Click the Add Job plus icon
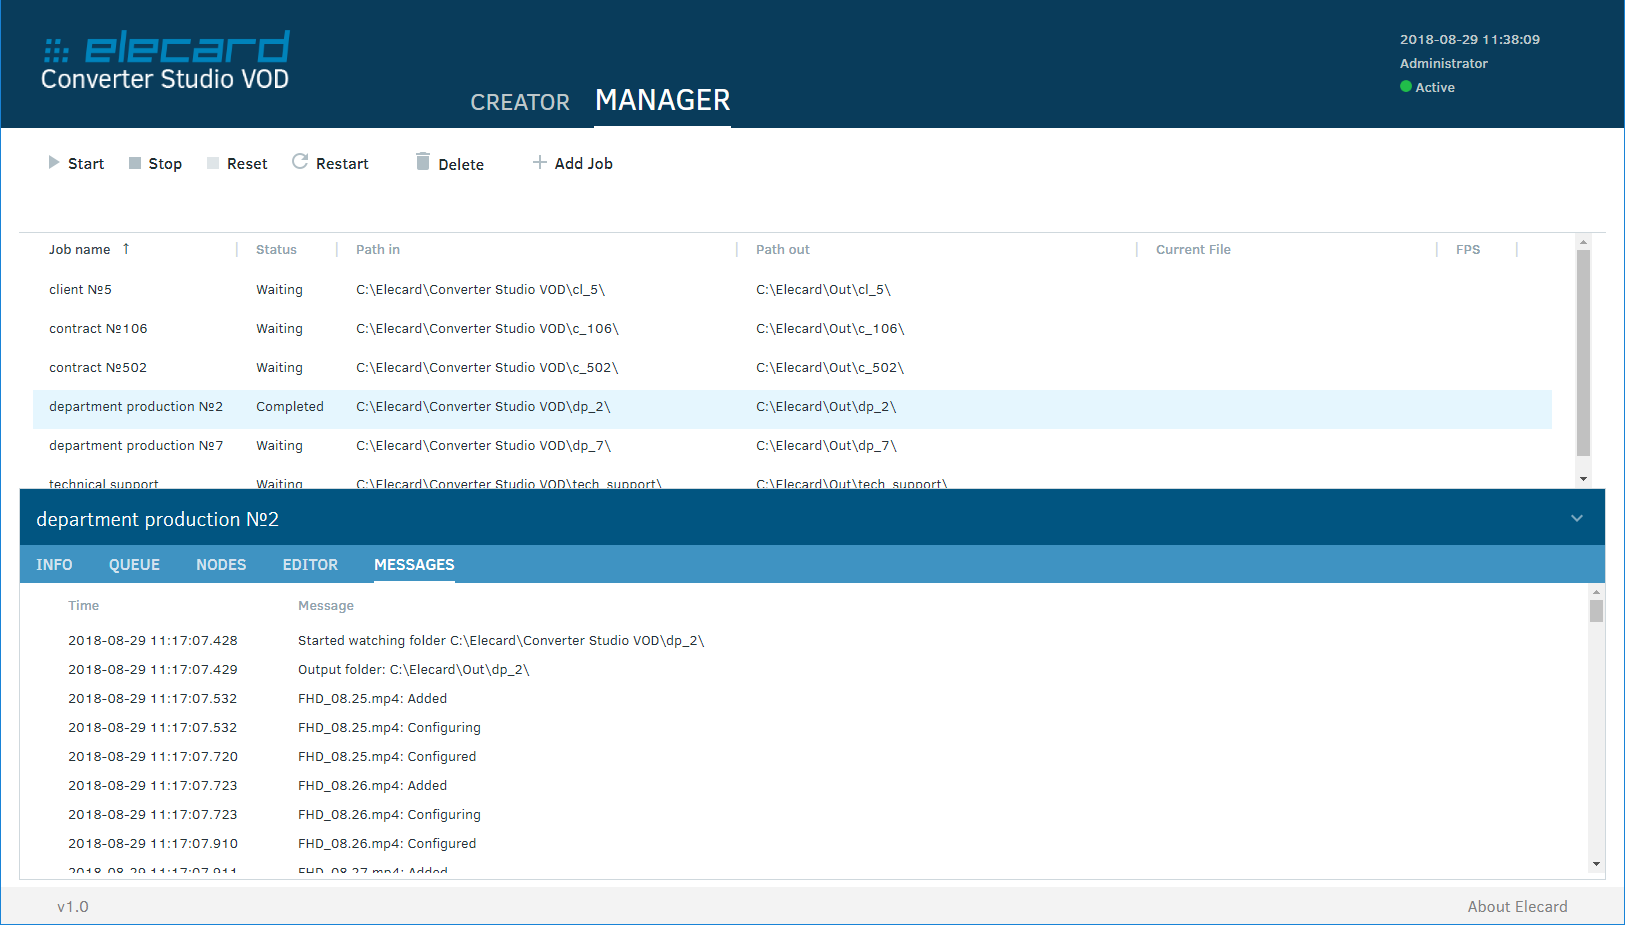This screenshot has width=1625, height=925. [540, 162]
